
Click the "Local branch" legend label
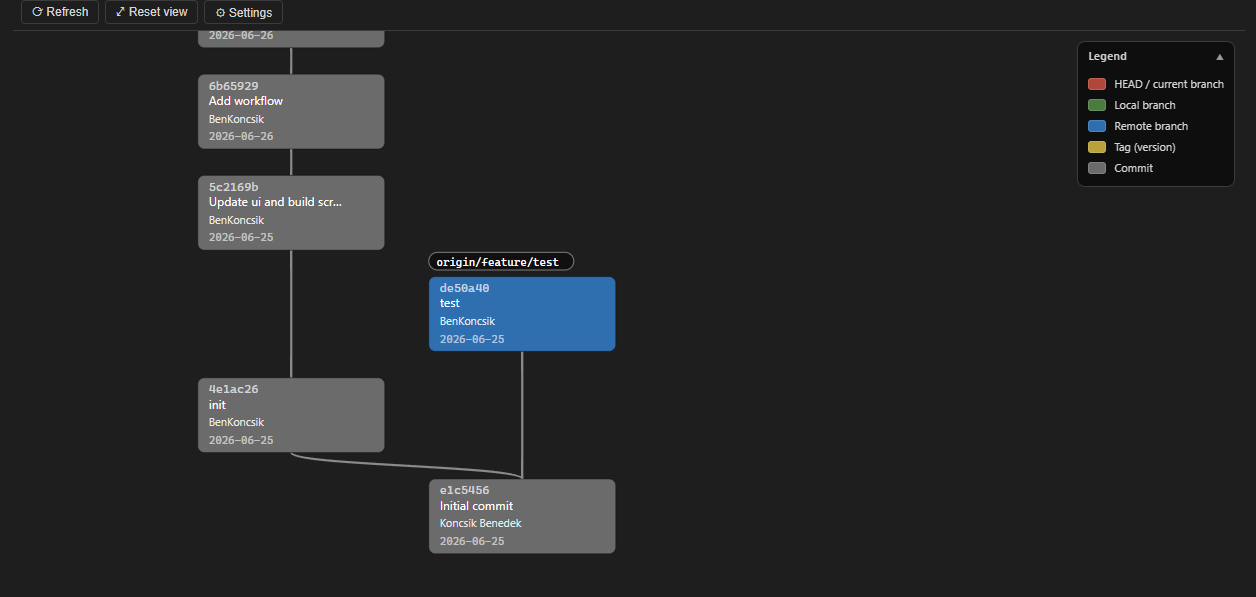(1145, 105)
